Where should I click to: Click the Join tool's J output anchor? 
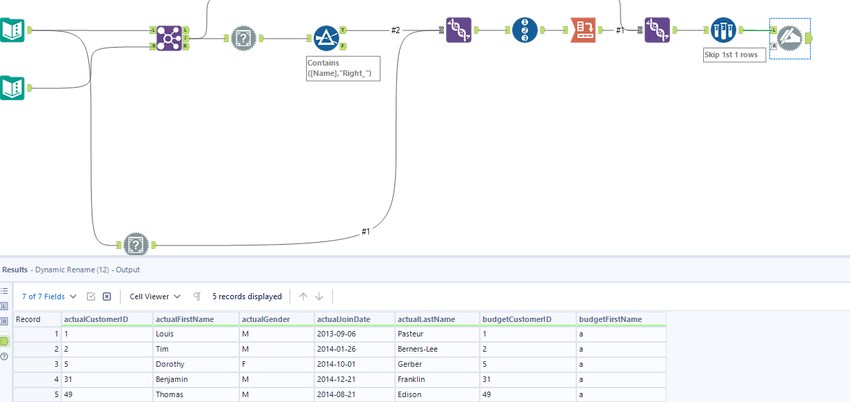186,38
